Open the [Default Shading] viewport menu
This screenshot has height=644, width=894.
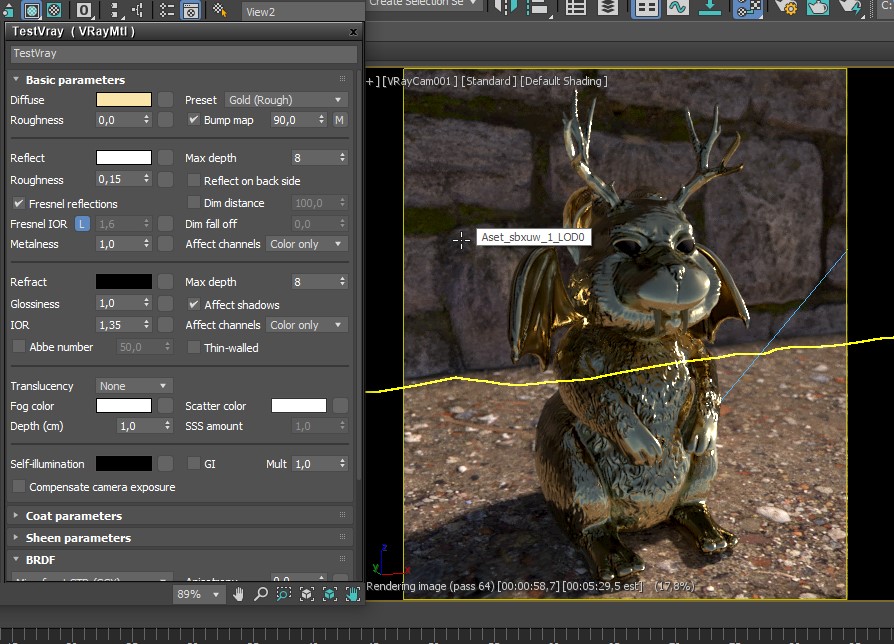(x=564, y=81)
